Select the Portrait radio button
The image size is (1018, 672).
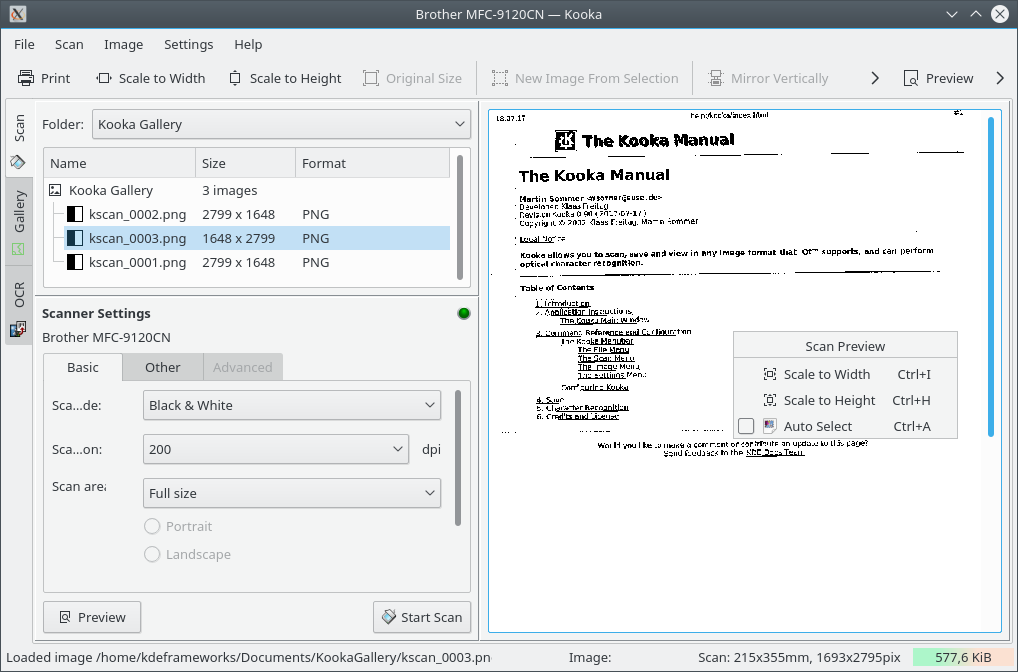[x=152, y=526]
